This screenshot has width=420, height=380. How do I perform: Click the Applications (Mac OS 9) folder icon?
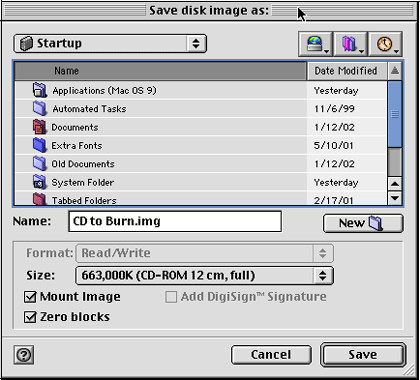coord(40,90)
